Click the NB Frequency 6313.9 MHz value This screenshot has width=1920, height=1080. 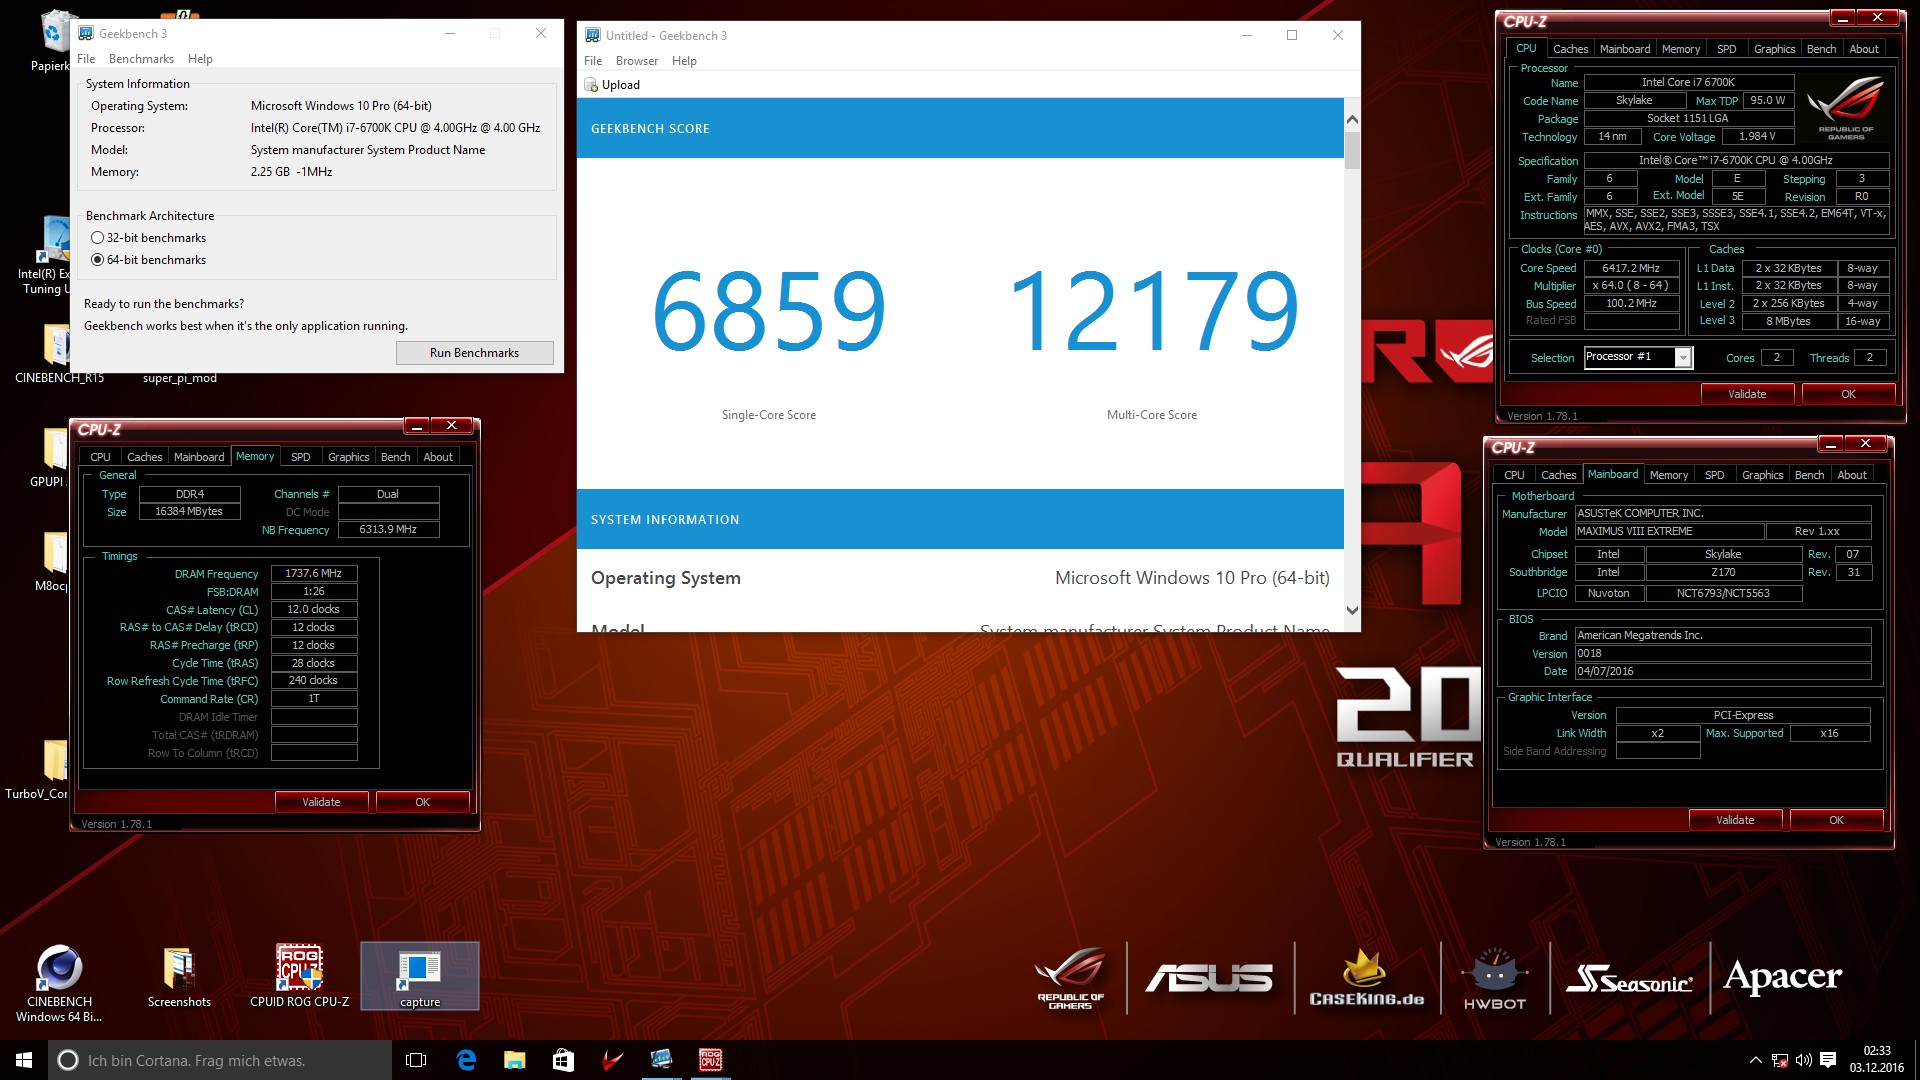tap(388, 530)
